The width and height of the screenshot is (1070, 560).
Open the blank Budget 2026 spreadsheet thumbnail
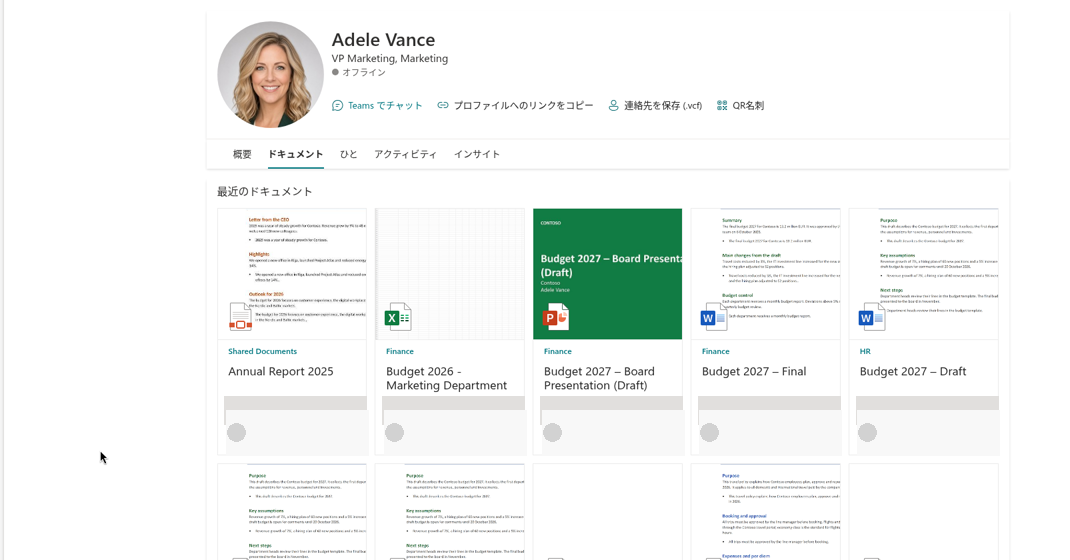[x=450, y=274]
